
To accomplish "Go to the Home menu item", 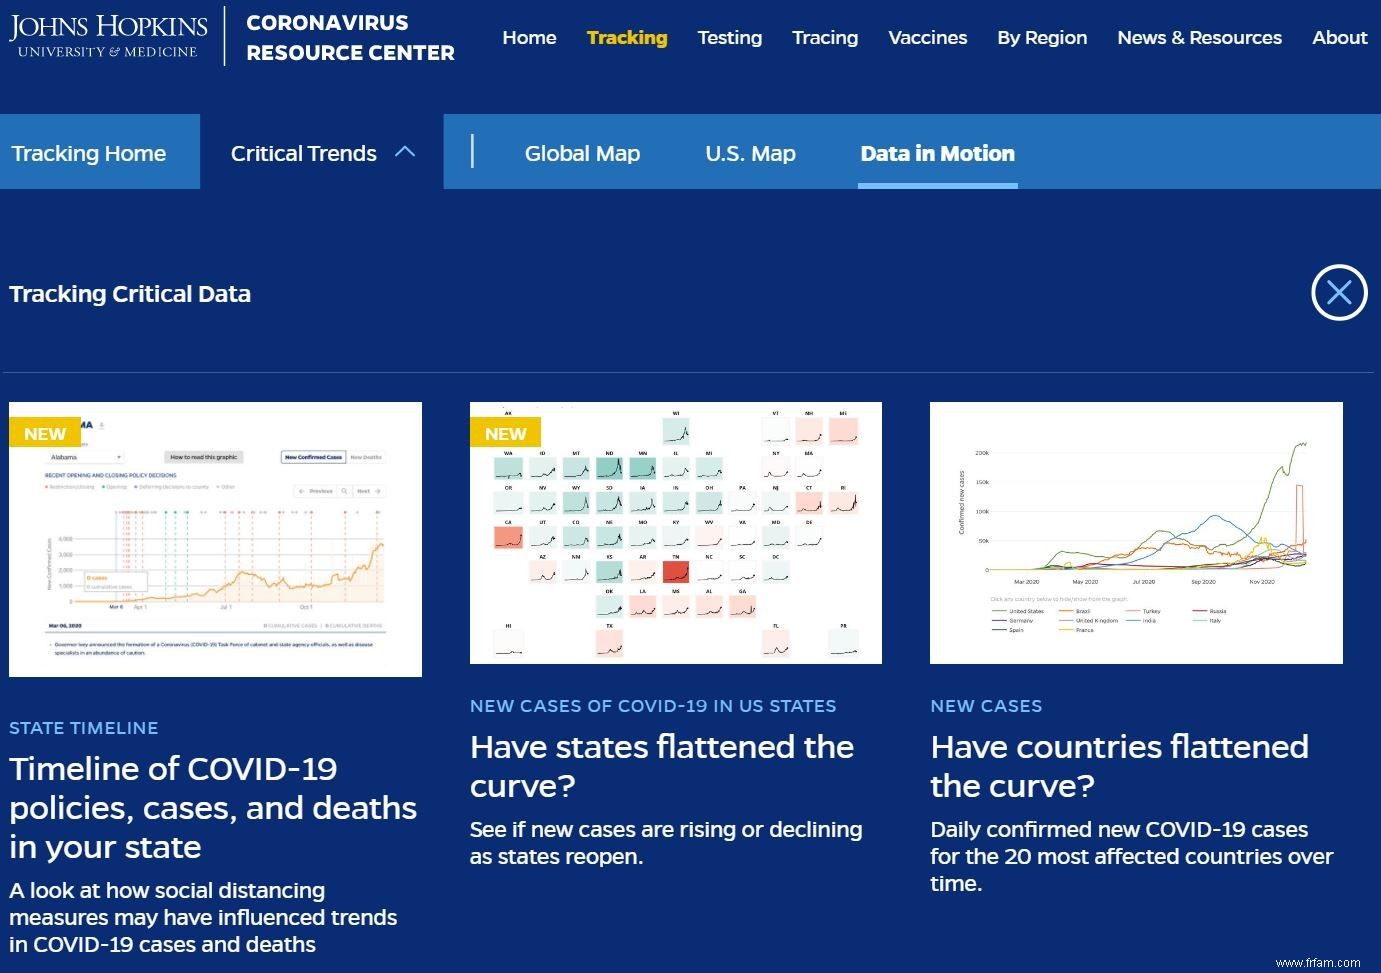I will (529, 38).
